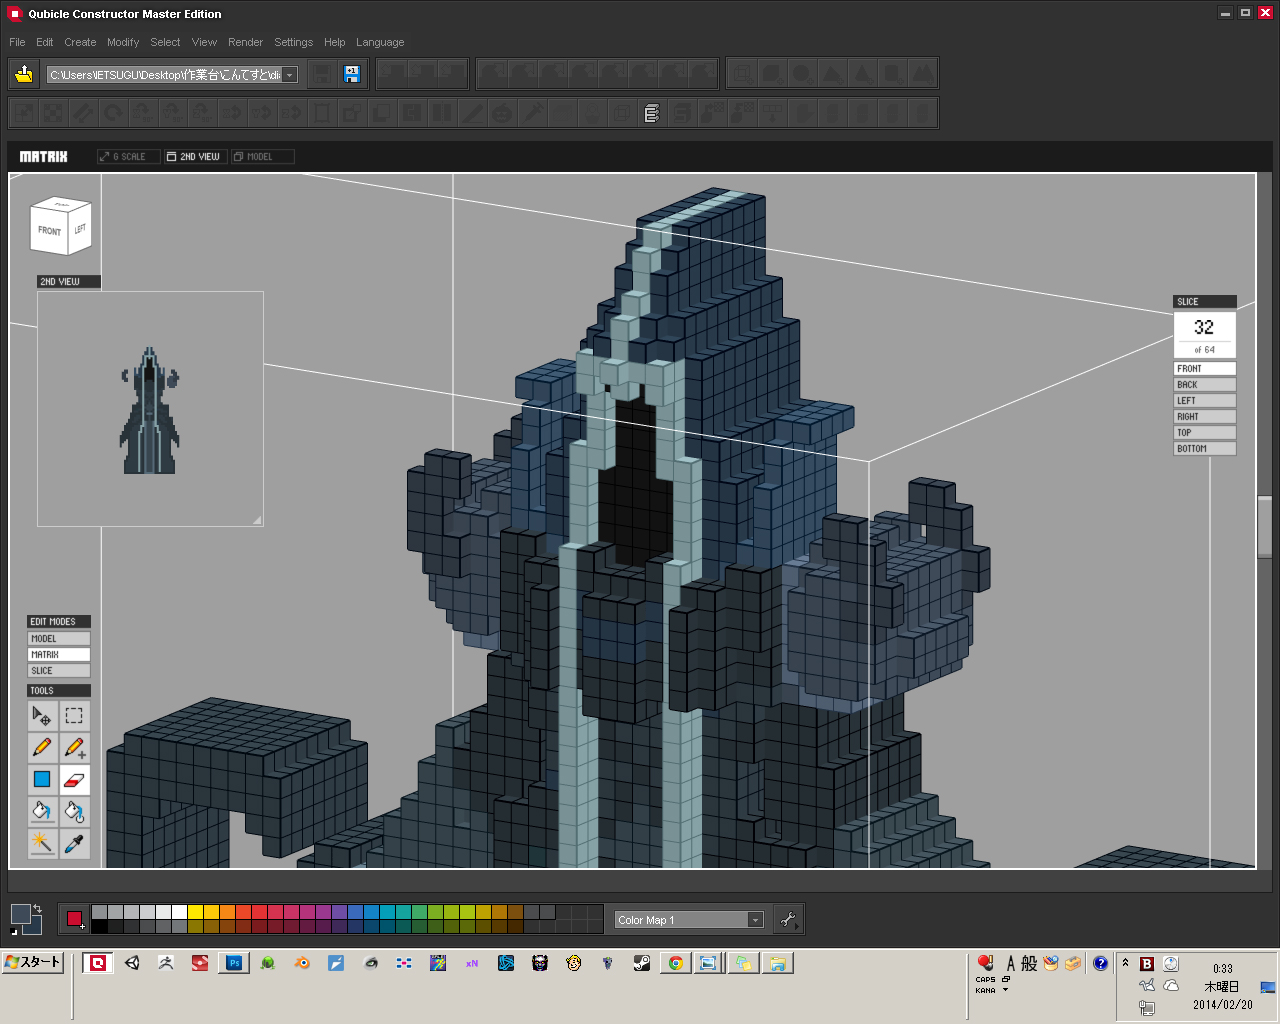
Task: Toggle the MODEL view button in header
Action: [x=262, y=157]
